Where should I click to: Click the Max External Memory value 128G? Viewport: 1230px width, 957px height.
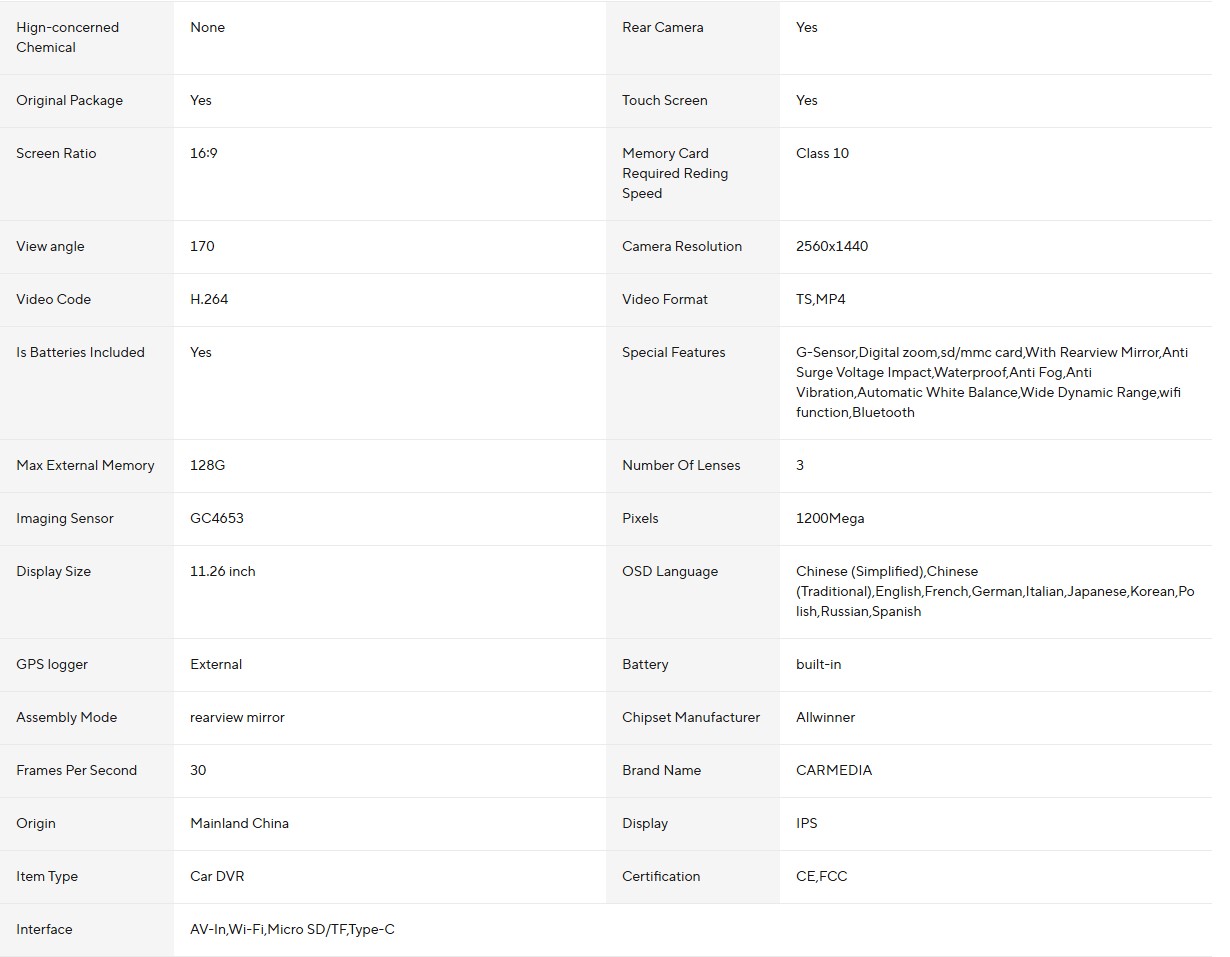pyautogui.click(x=208, y=465)
